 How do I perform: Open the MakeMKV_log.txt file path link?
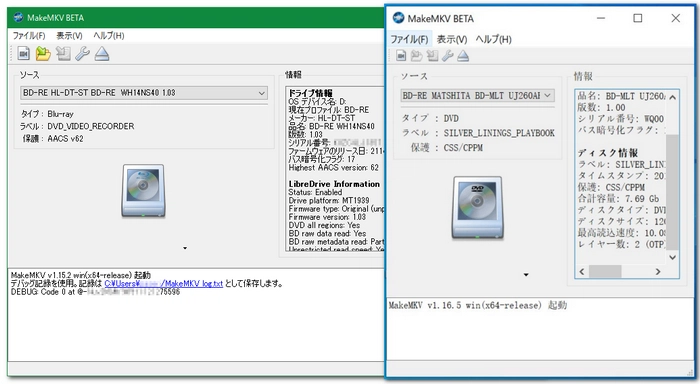tap(163, 284)
